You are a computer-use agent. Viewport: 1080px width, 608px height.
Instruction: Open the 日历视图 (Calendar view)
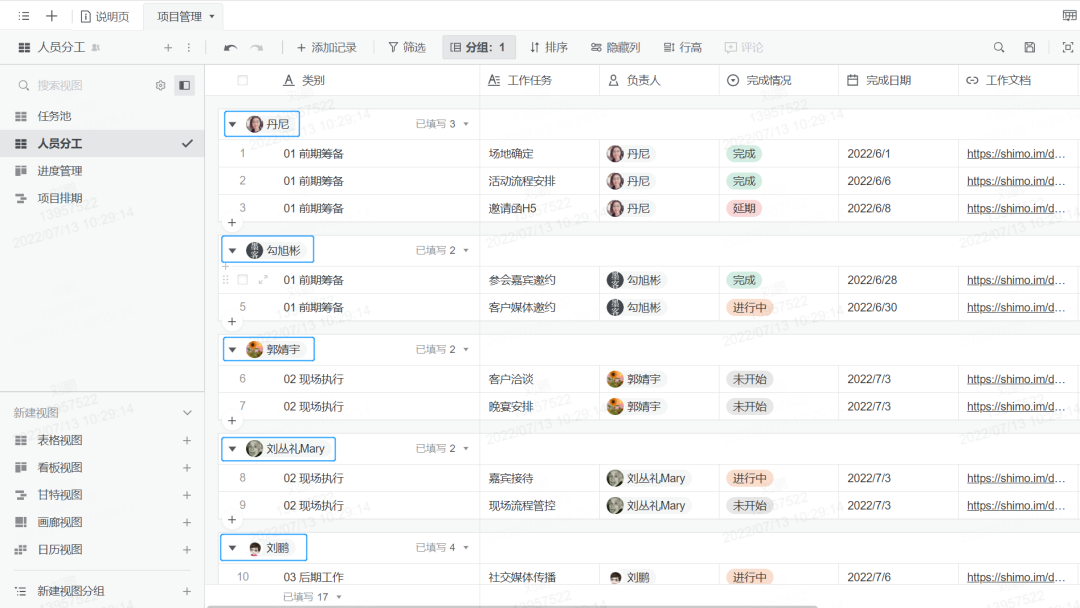tap(20, 549)
